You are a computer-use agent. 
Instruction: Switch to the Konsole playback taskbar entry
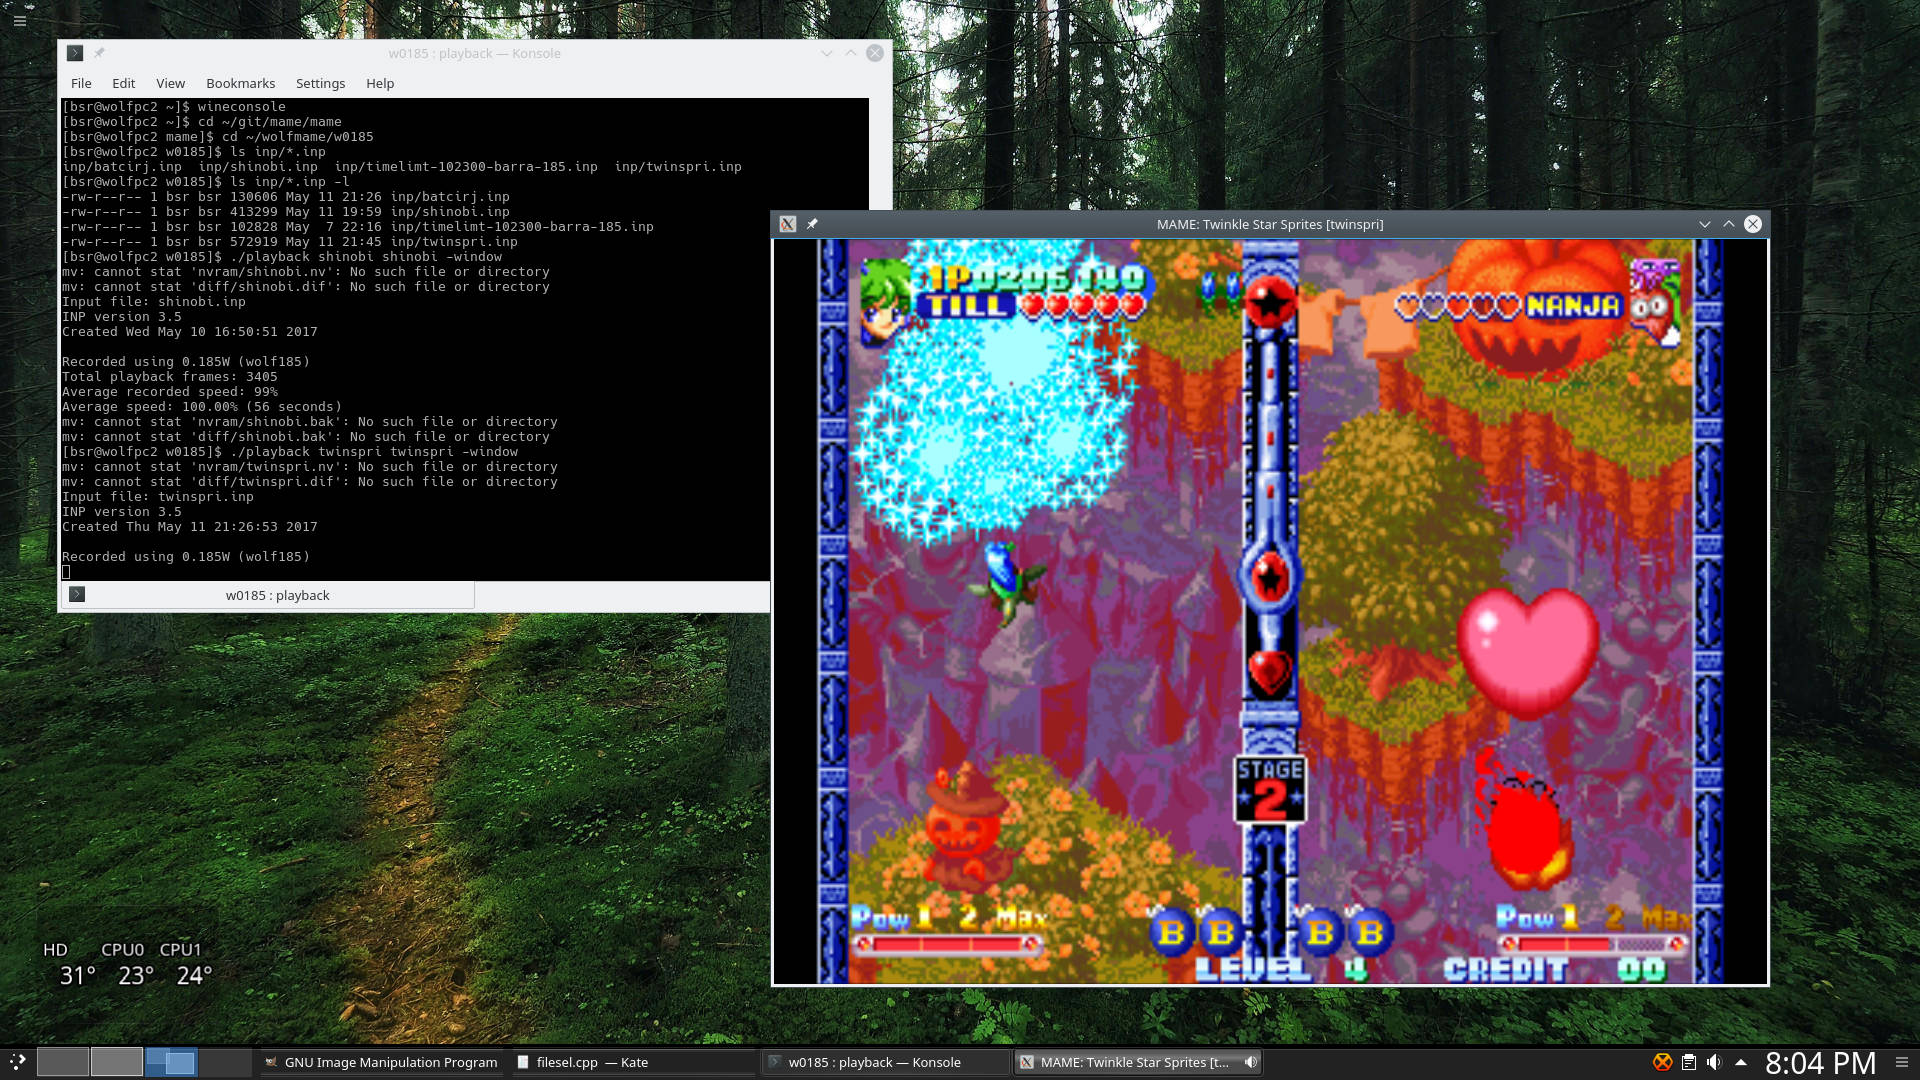885,1062
